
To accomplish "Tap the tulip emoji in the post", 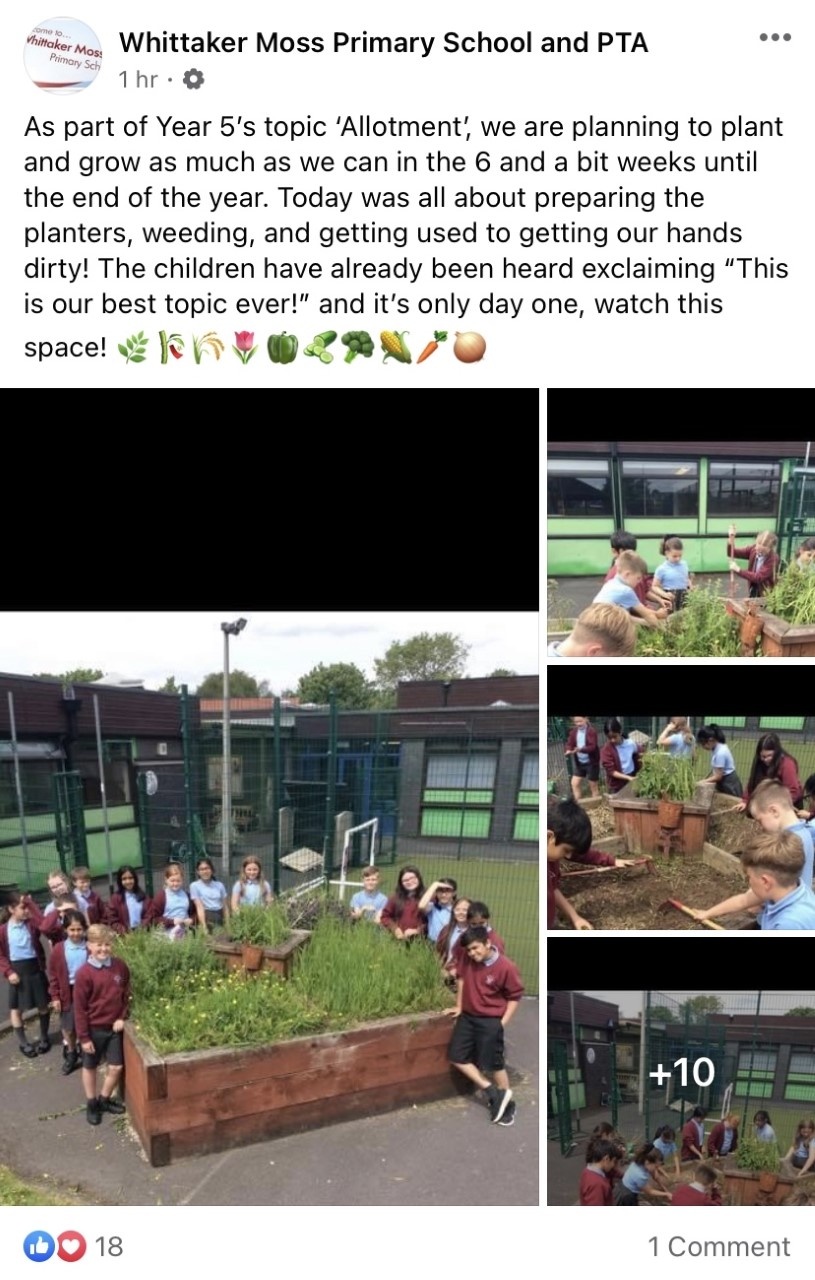I will point(244,348).
